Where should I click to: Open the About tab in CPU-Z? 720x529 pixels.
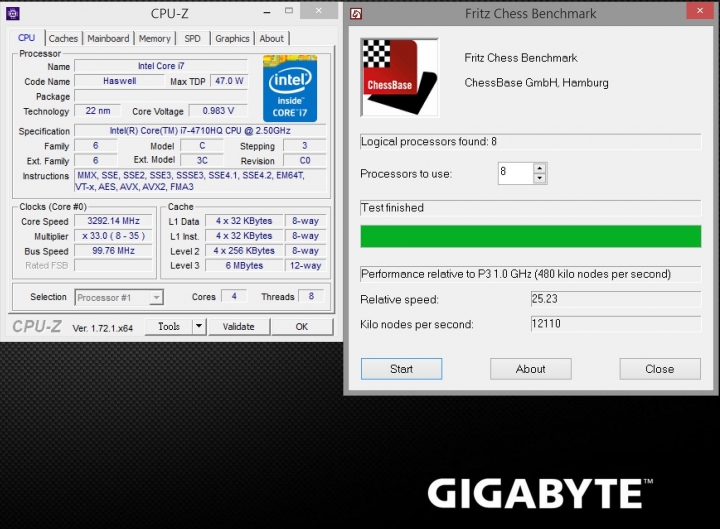(271, 39)
